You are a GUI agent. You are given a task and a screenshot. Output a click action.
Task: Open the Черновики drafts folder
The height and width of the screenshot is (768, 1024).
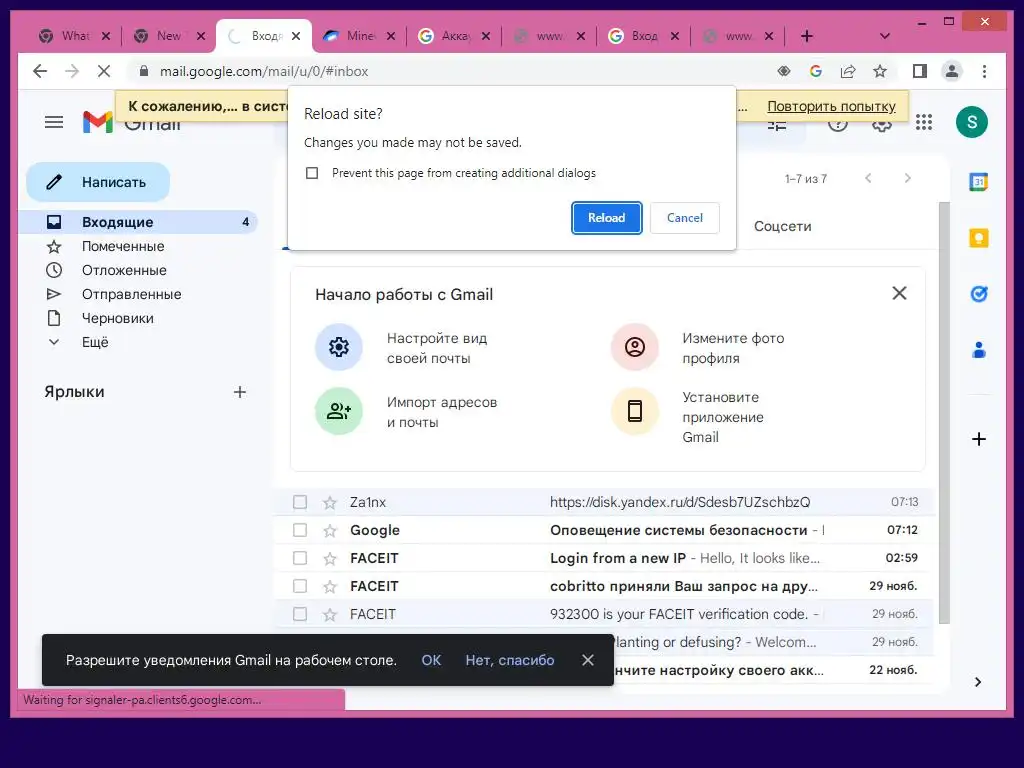pos(118,319)
